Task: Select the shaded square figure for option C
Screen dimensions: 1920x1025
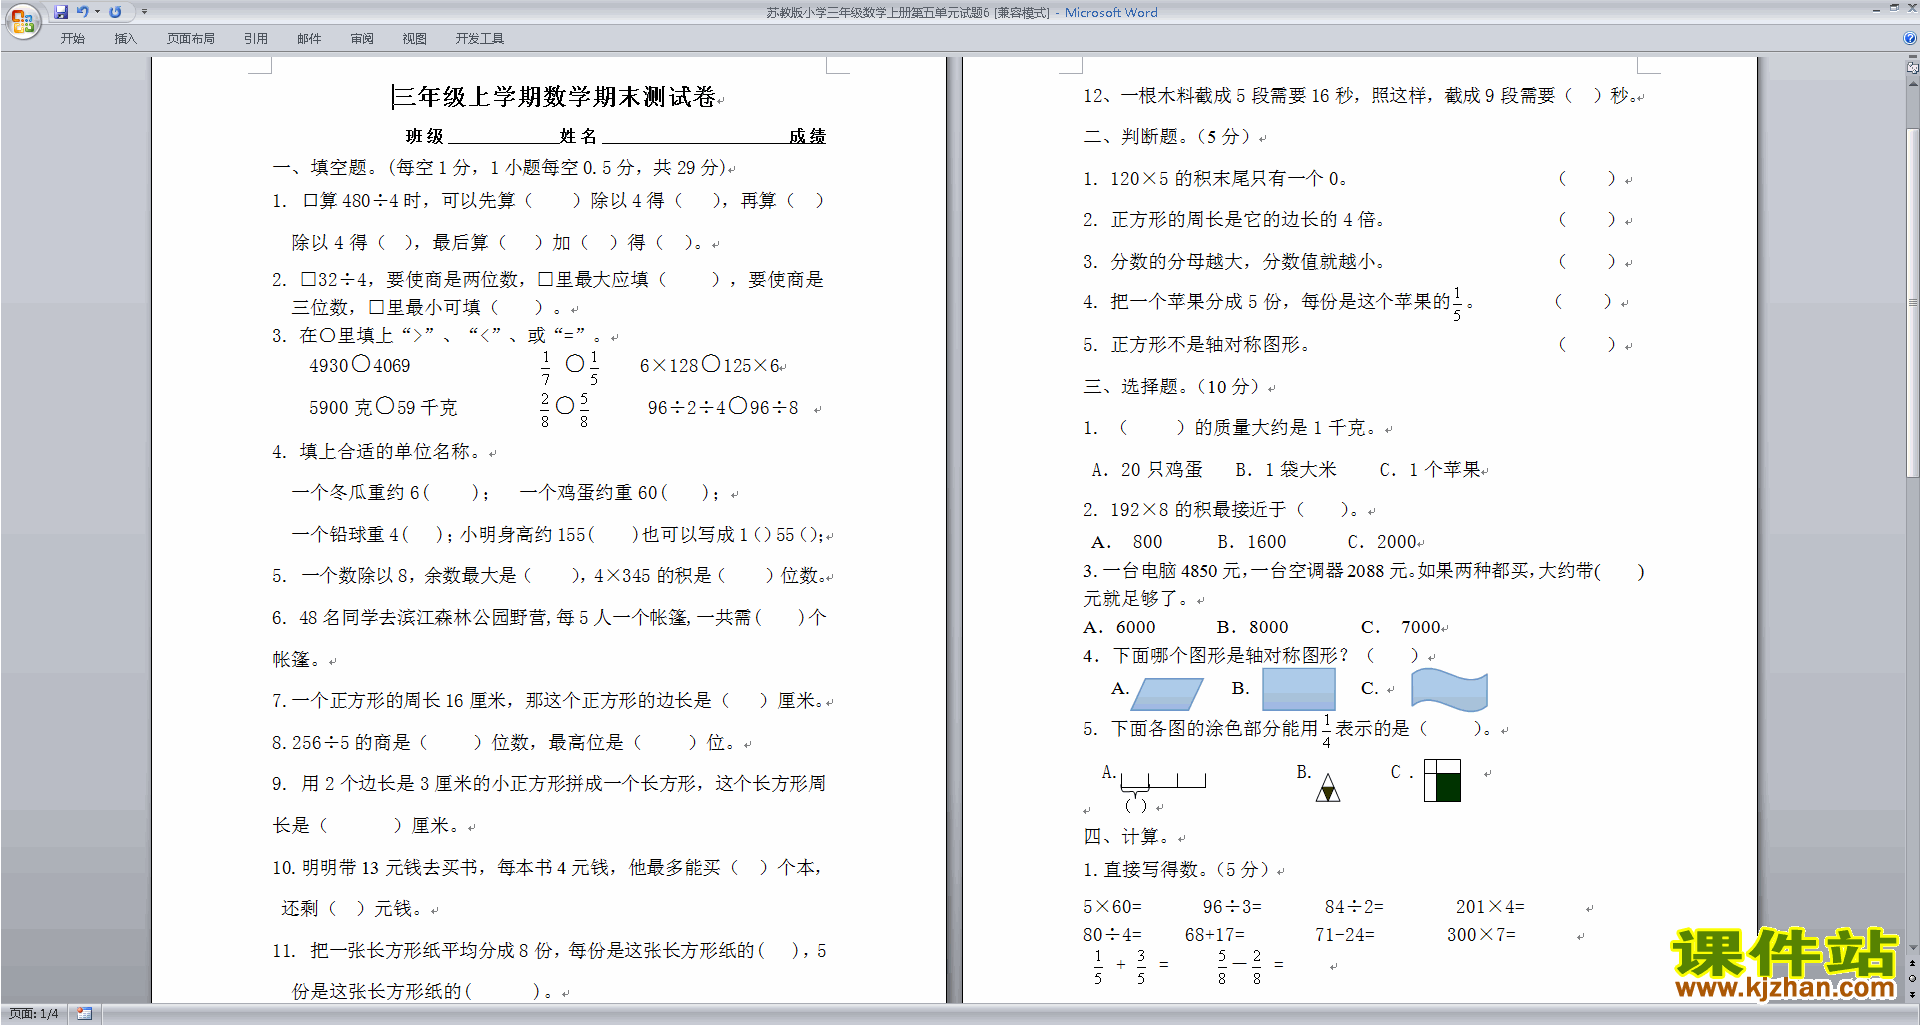Action: click(1442, 780)
